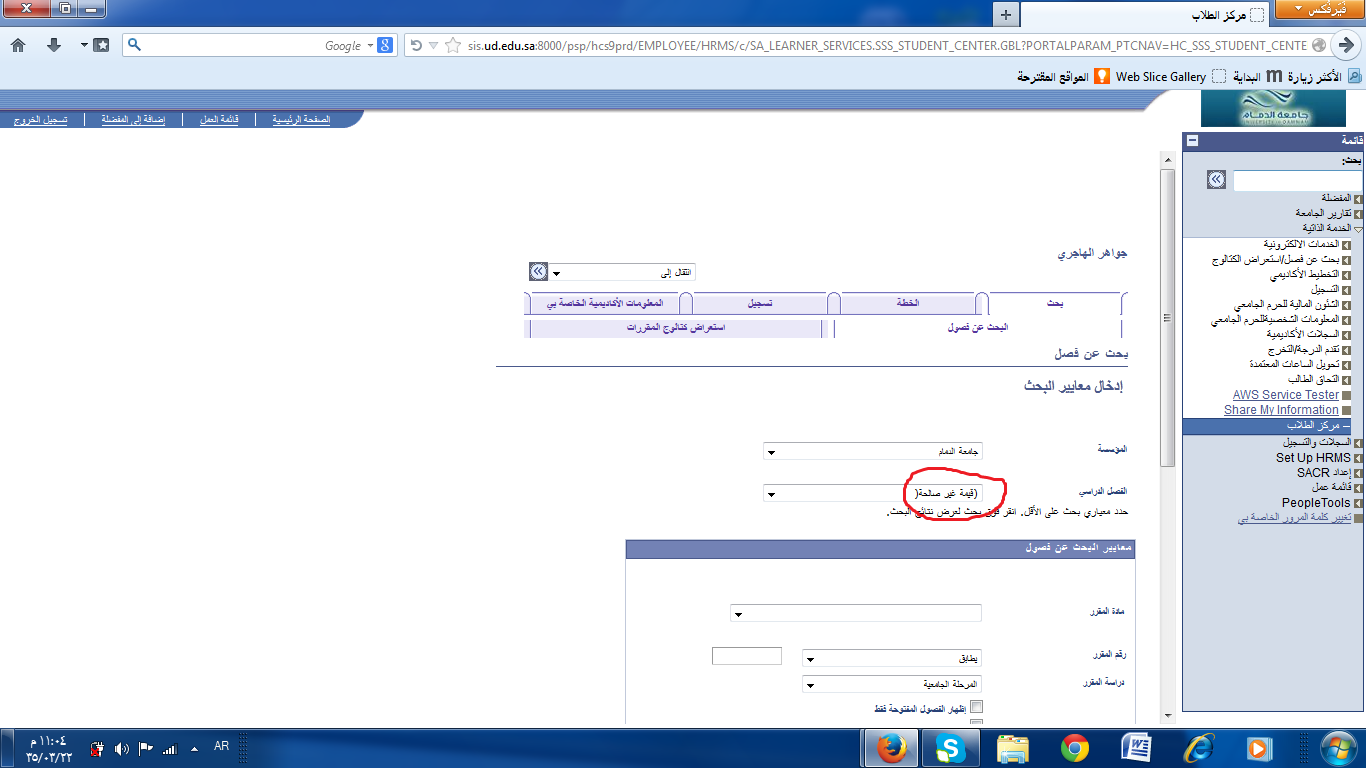The height and width of the screenshot is (768, 1366).
Task: Click the رقم المقرر course number text field
Action: (746, 656)
